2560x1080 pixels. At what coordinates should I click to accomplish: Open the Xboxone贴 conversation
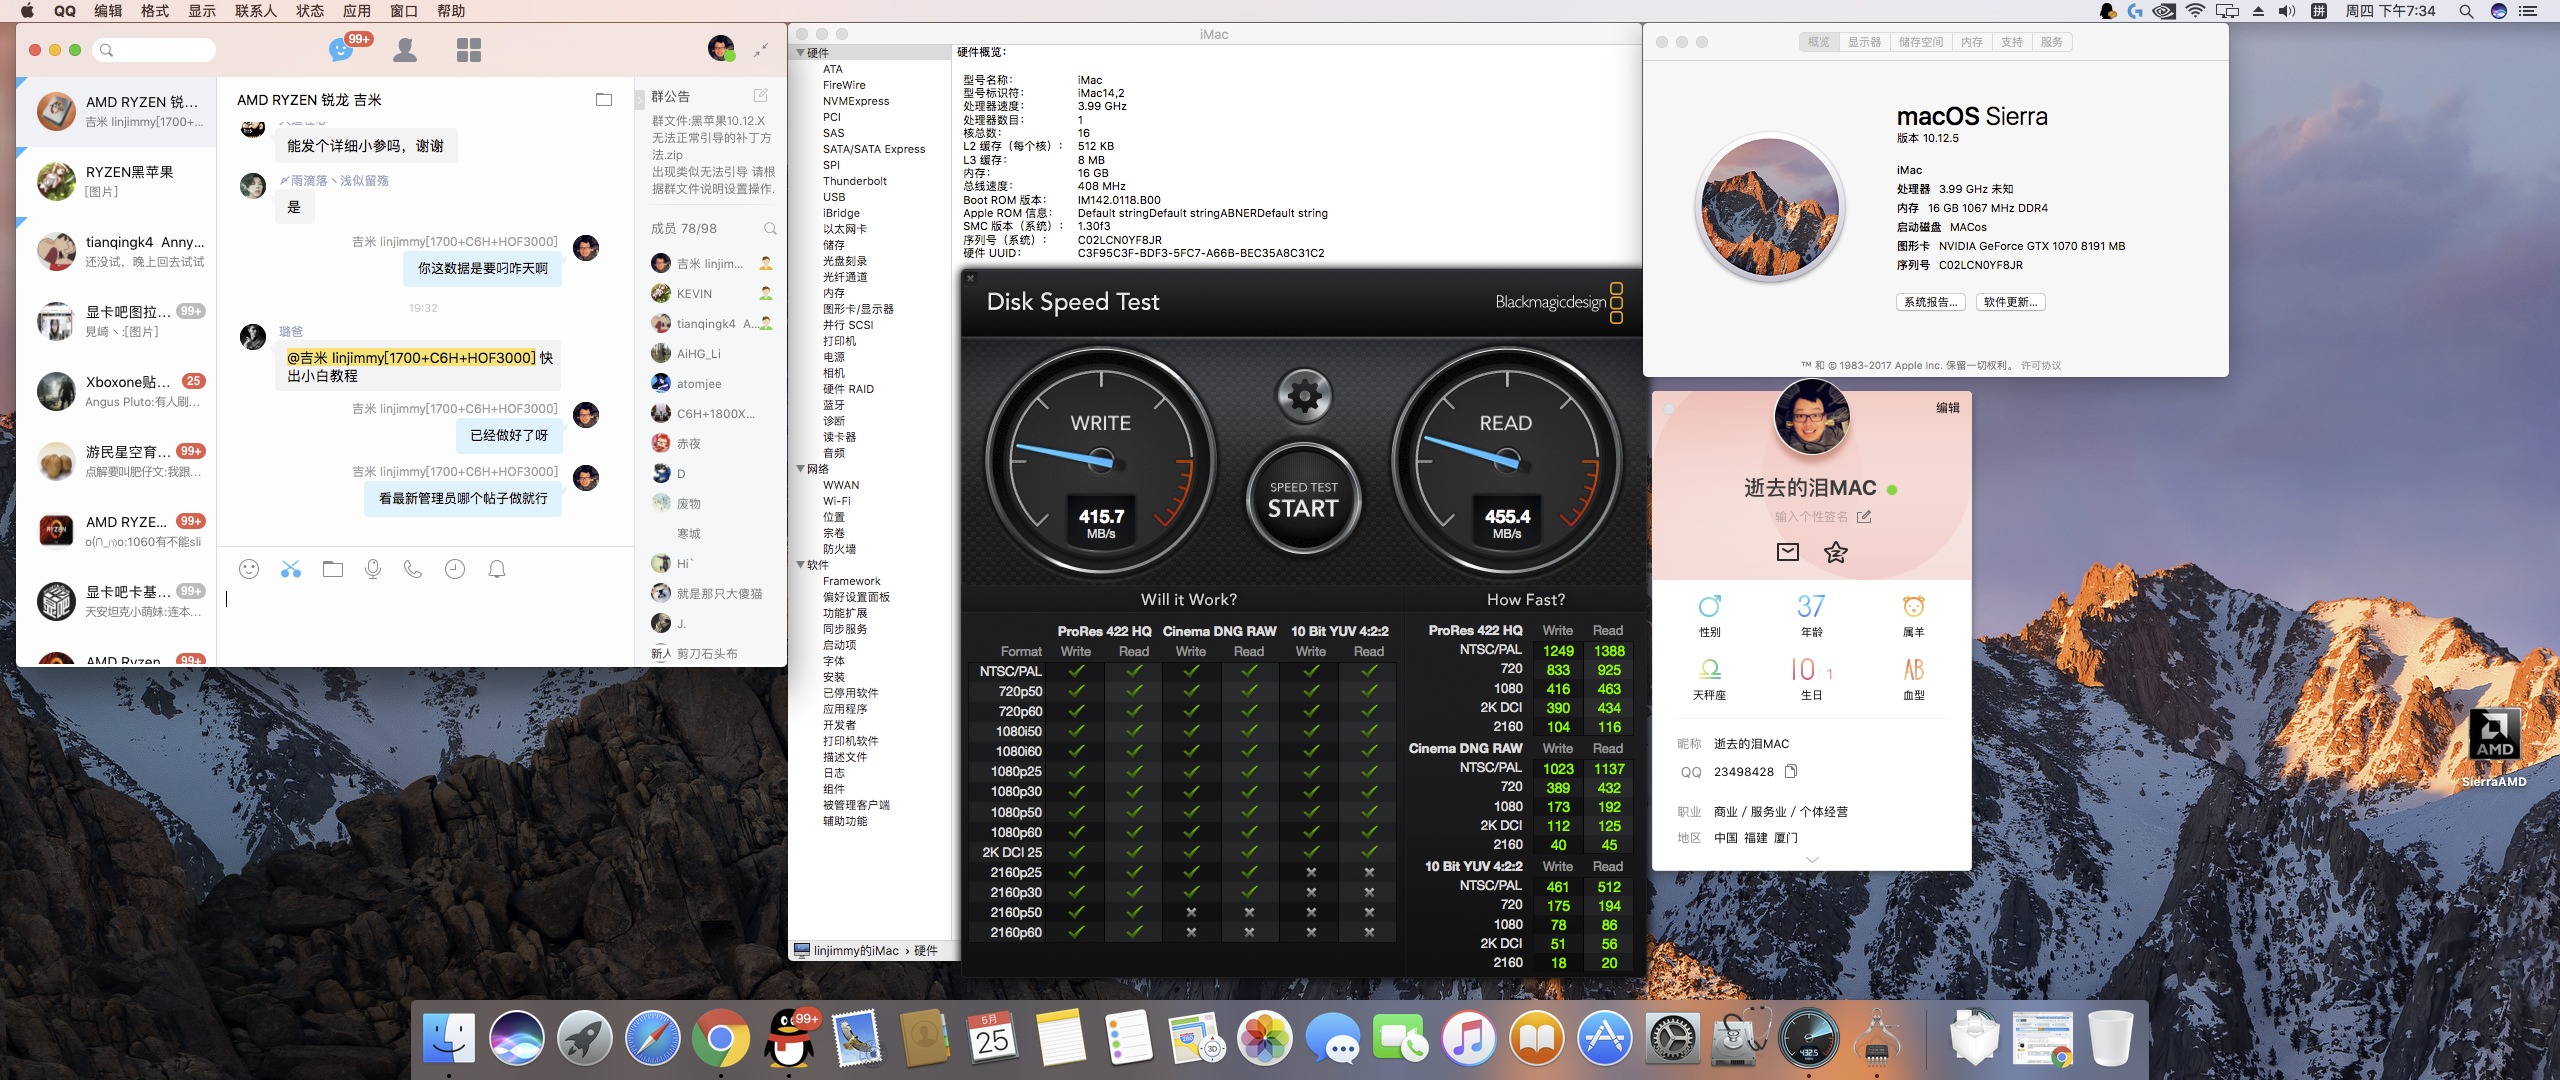coord(116,392)
